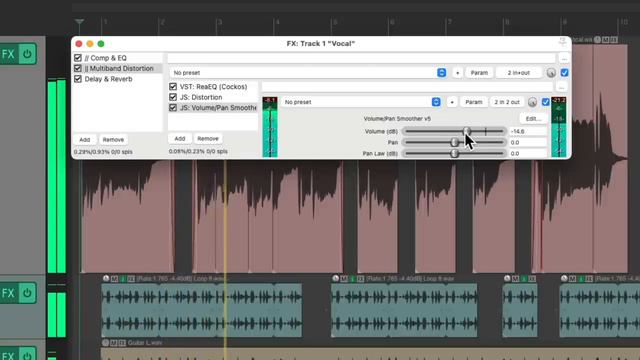Click the Pan value field showing 0.0
640x360 pixels.
(x=528, y=142)
